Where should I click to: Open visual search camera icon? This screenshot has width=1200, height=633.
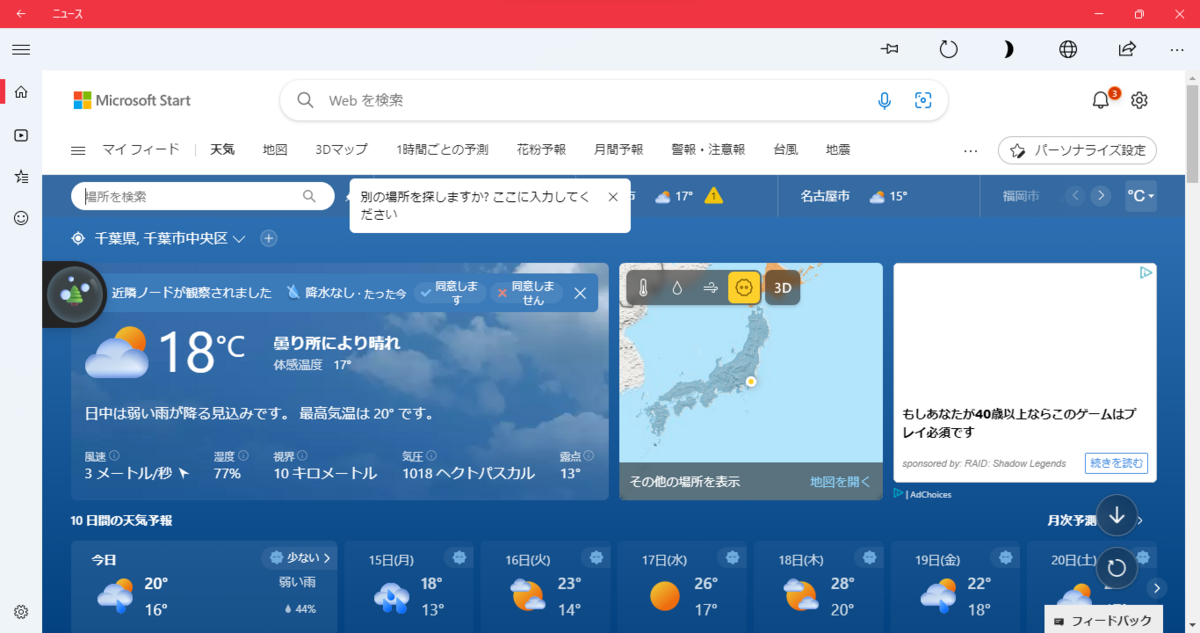pyautogui.click(x=923, y=100)
